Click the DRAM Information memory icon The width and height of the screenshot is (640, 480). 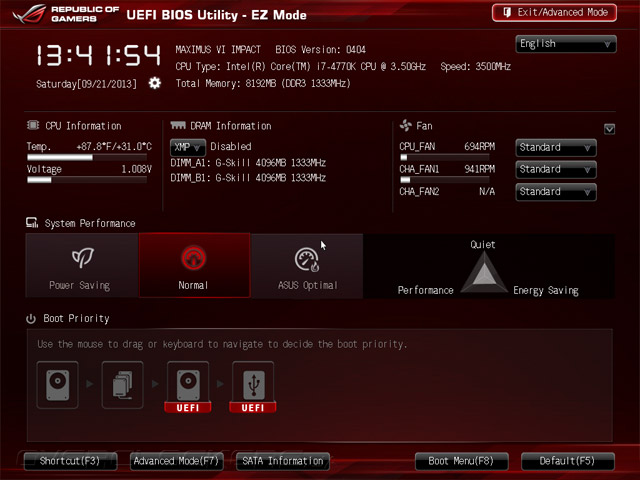pos(178,125)
